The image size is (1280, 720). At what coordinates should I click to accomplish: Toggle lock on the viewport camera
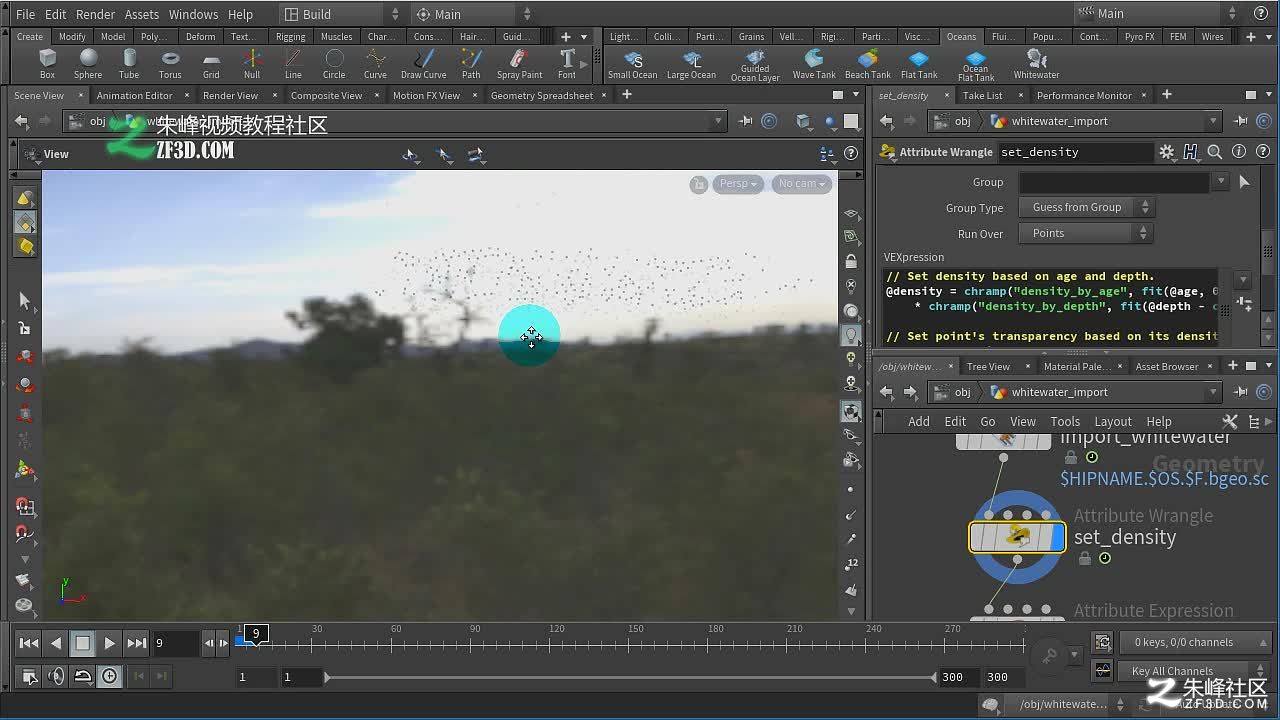coord(699,184)
